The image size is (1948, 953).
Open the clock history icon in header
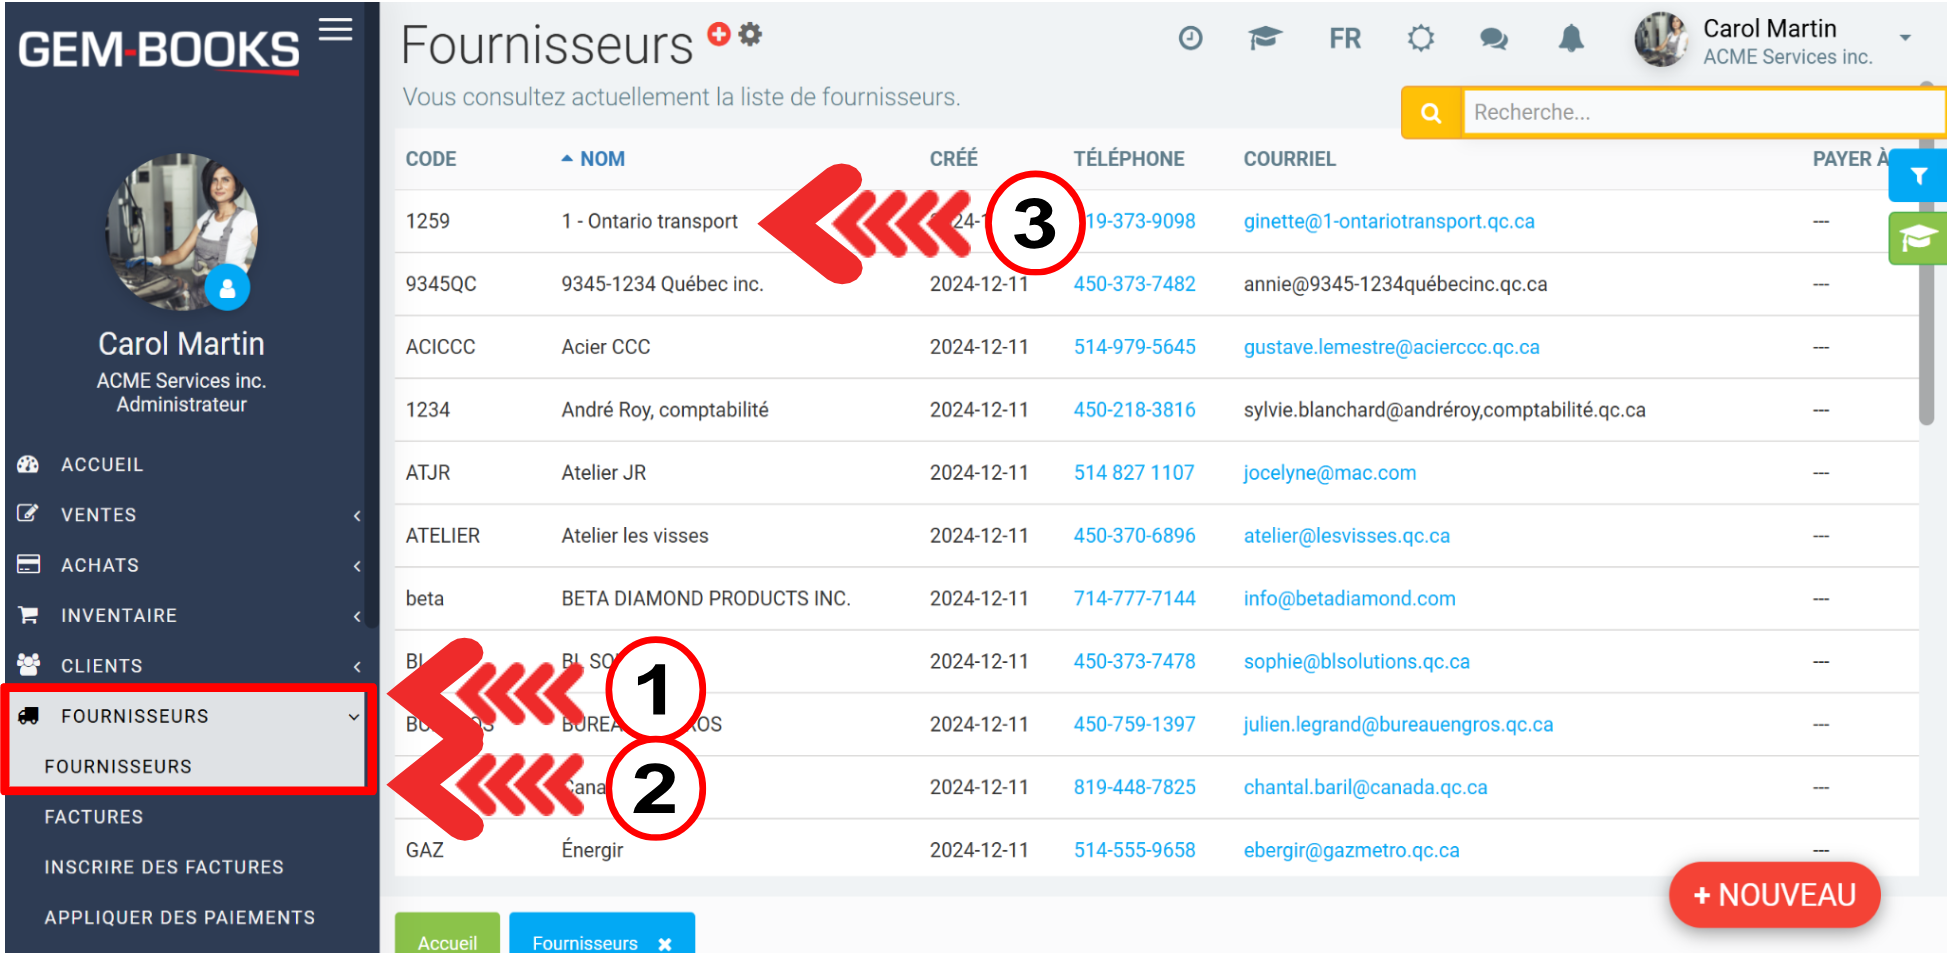[x=1190, y=39]
